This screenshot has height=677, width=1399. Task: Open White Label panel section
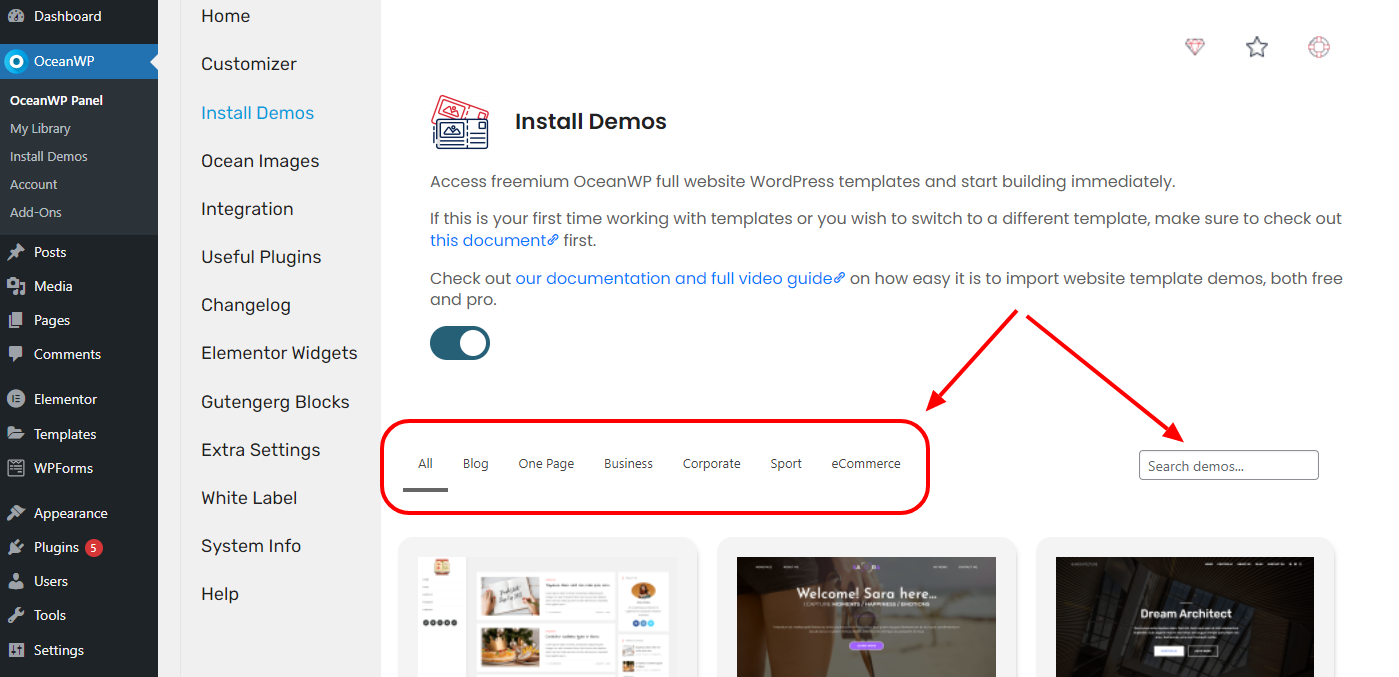(x=249, y=498)
